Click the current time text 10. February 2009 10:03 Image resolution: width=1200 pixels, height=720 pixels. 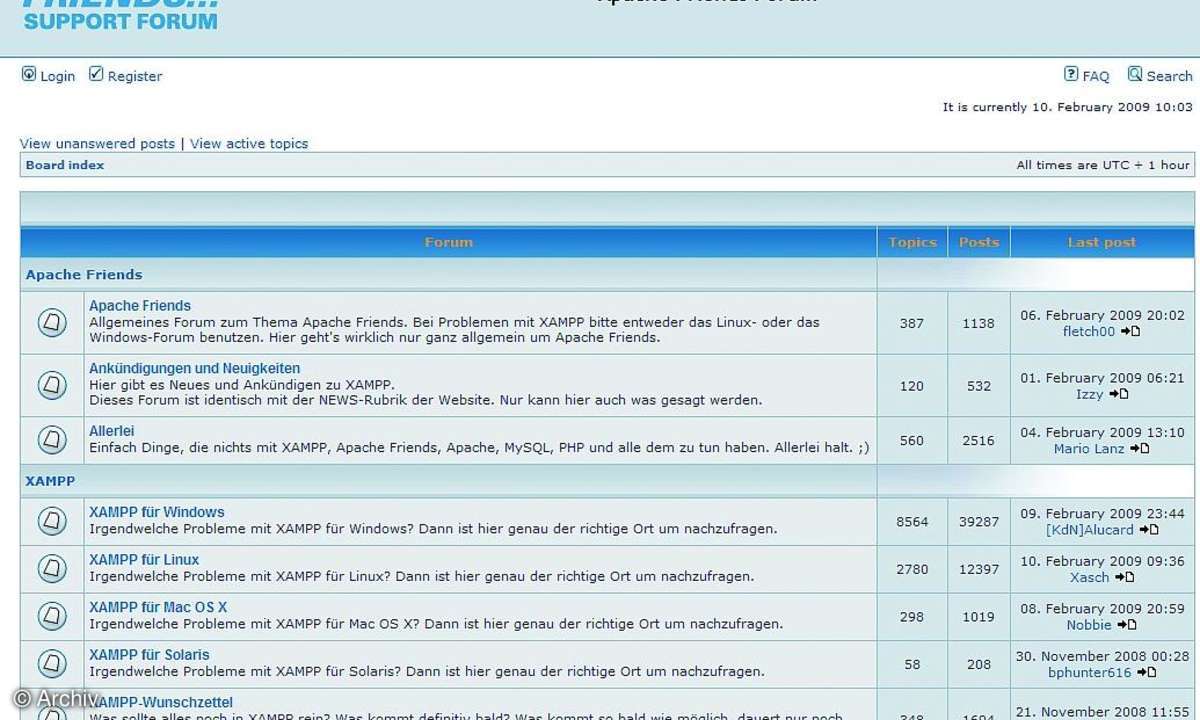pyautogui.click(x=1110, y=107)
